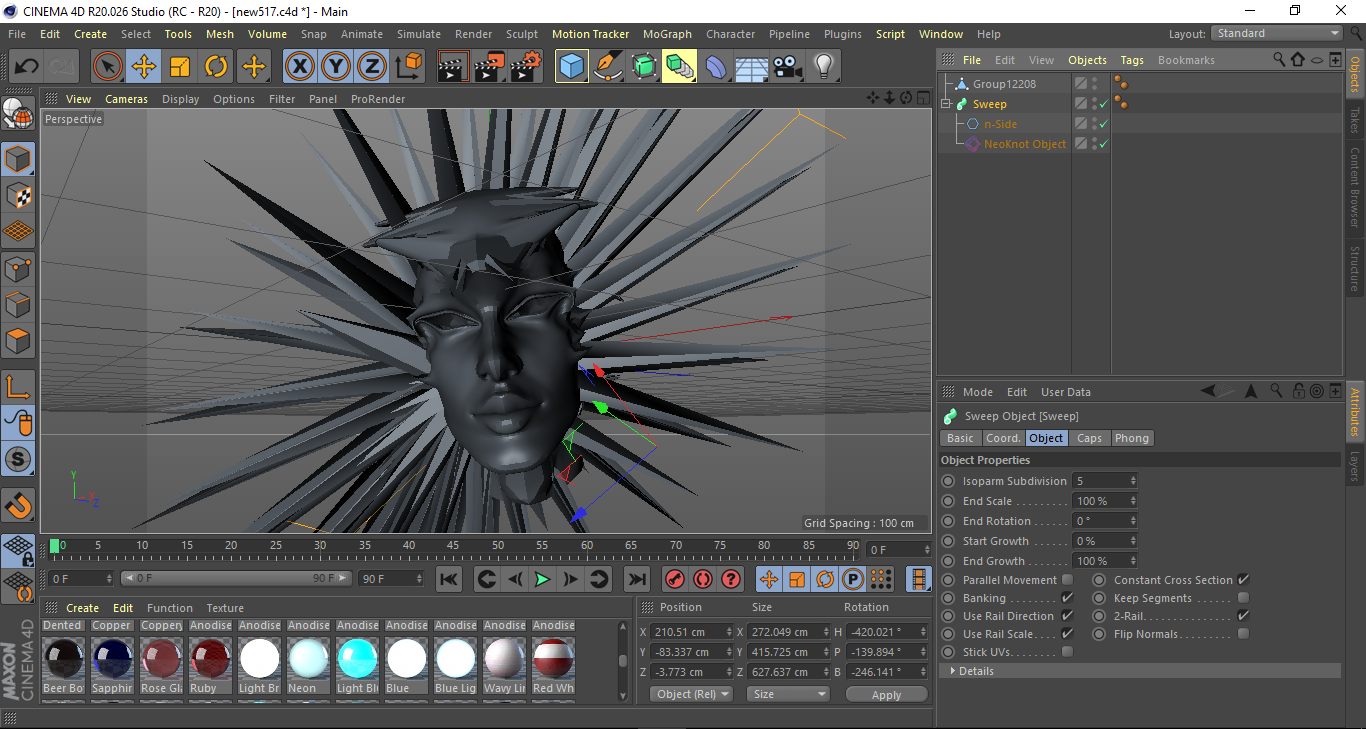Enable Points mode in left sidebar

(18, 268)
